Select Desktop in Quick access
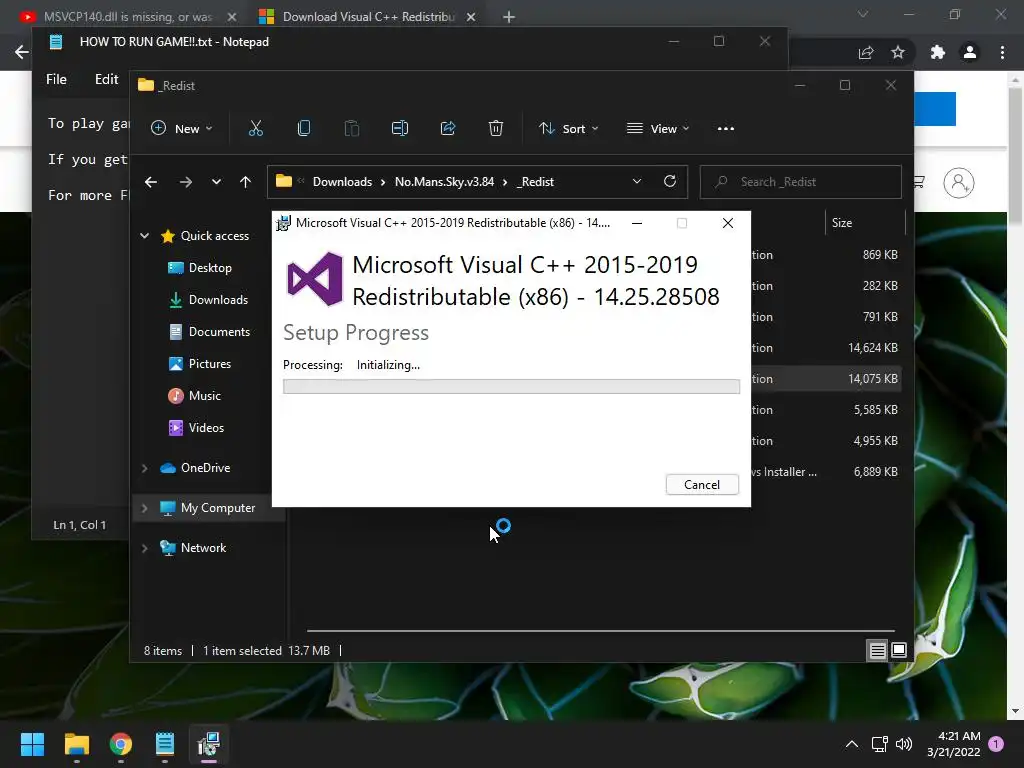This screenshot has width=1024, height=768. click(209, 268)
